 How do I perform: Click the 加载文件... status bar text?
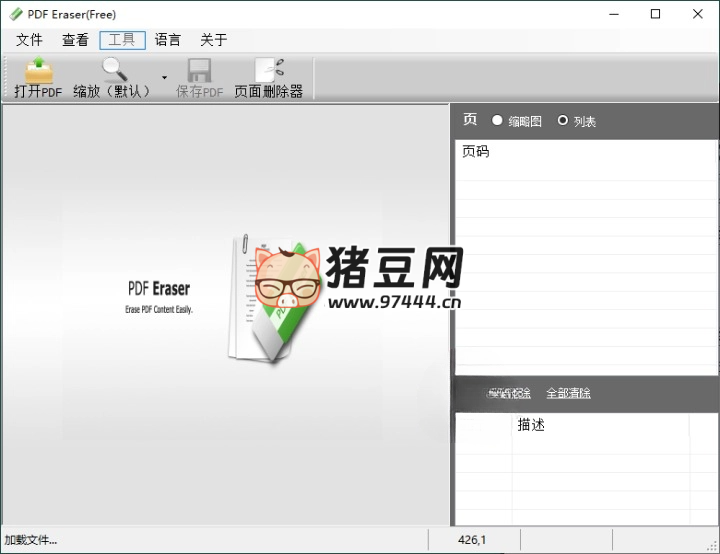coord(31,540)
